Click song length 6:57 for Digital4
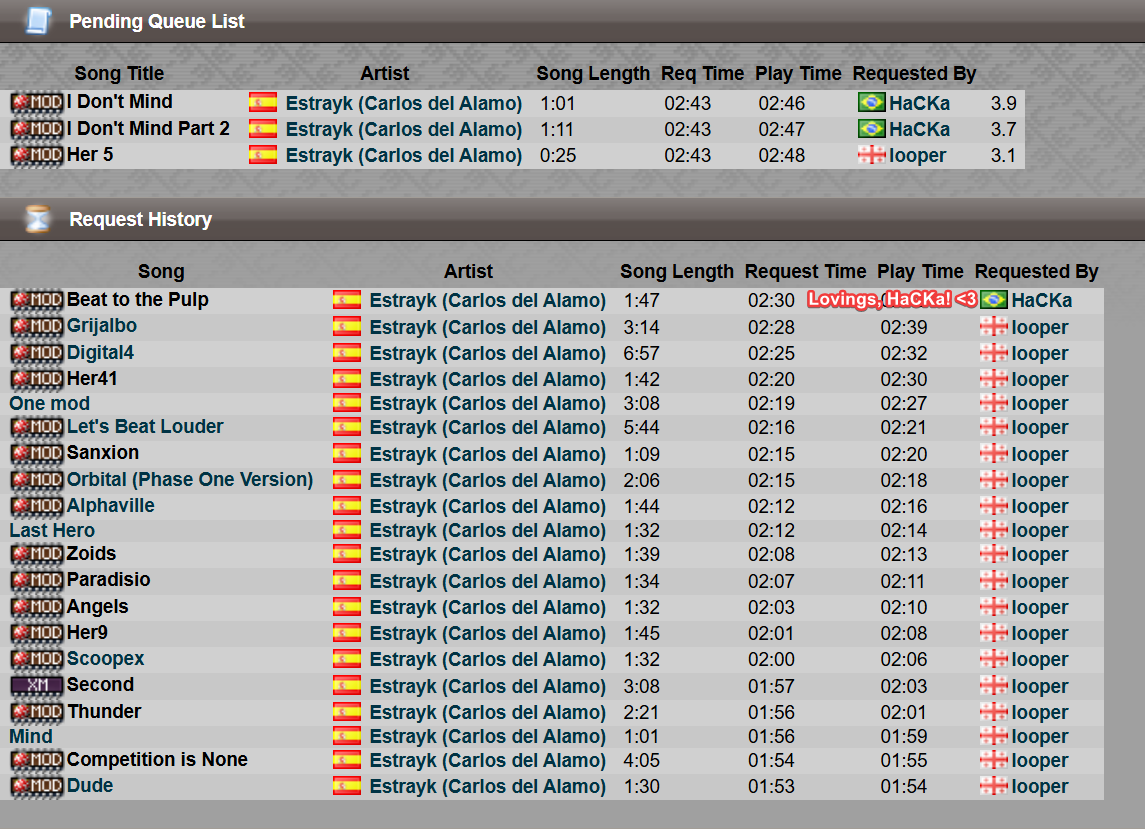 tap(641, 354)
